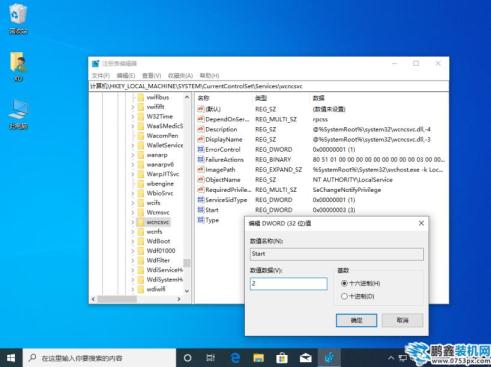Click the value data input field
The height and width of the screenshot is (367, 491).
[x=289, y=283]
